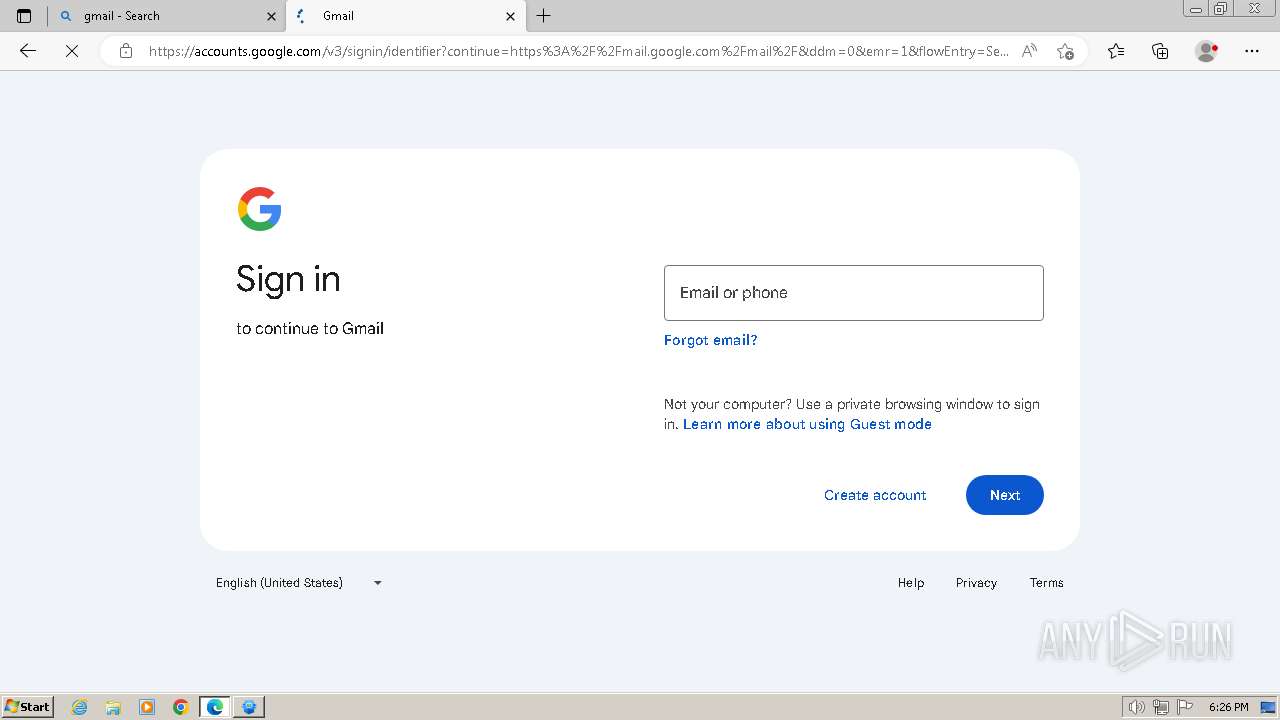
Task: Open volume control in system tray
Action: (1137, 707)
